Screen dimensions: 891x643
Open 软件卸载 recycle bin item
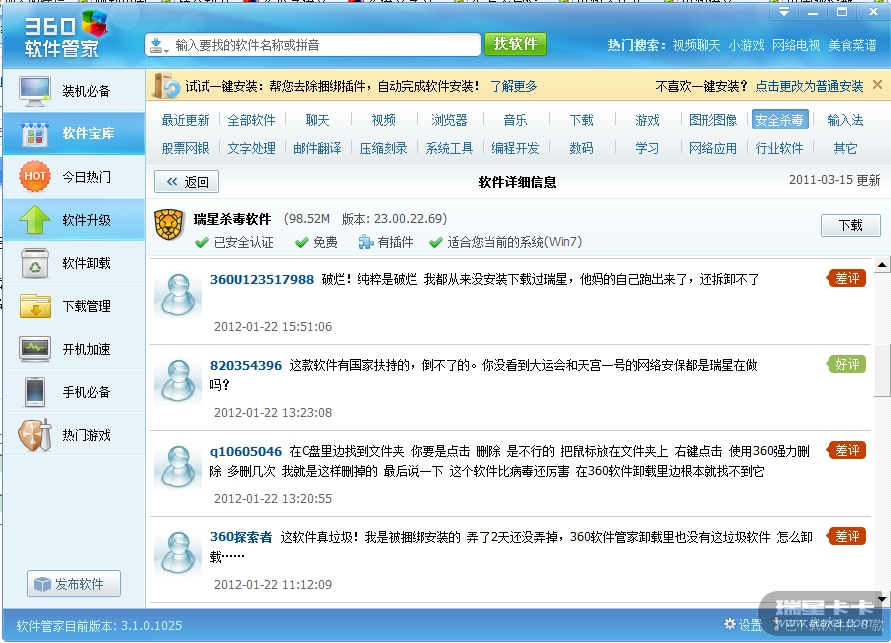(x=74, y=263)
